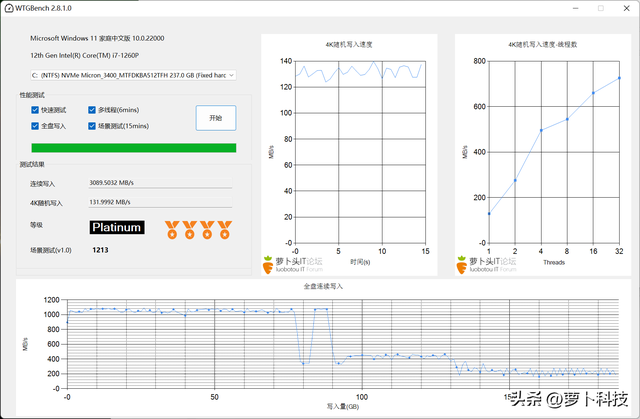
Task: Click the 全盘连续写入 chart title
Action: tap(323, 286)
